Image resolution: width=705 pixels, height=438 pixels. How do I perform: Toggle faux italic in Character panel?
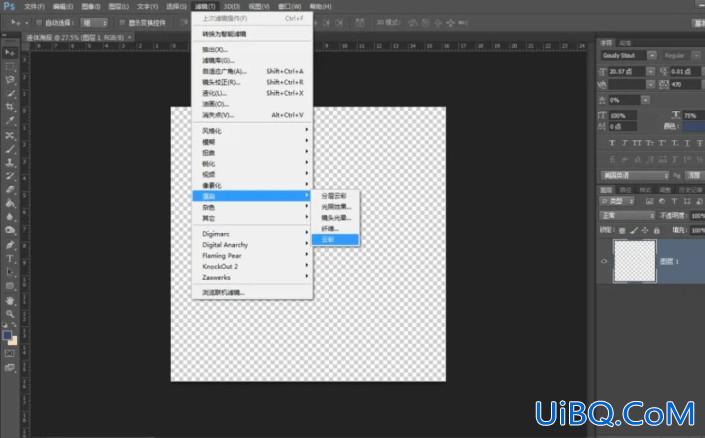624,143
